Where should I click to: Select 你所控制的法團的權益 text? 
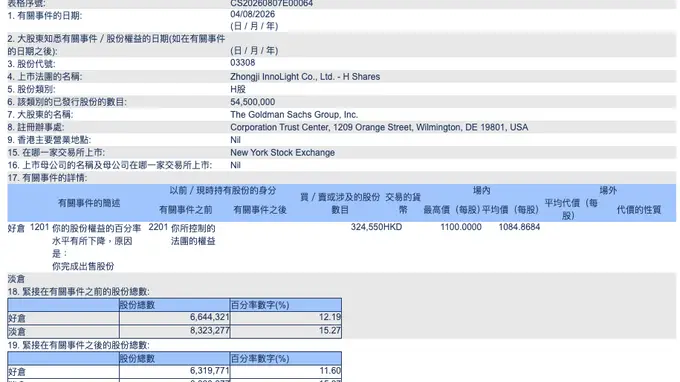point(193,235)
